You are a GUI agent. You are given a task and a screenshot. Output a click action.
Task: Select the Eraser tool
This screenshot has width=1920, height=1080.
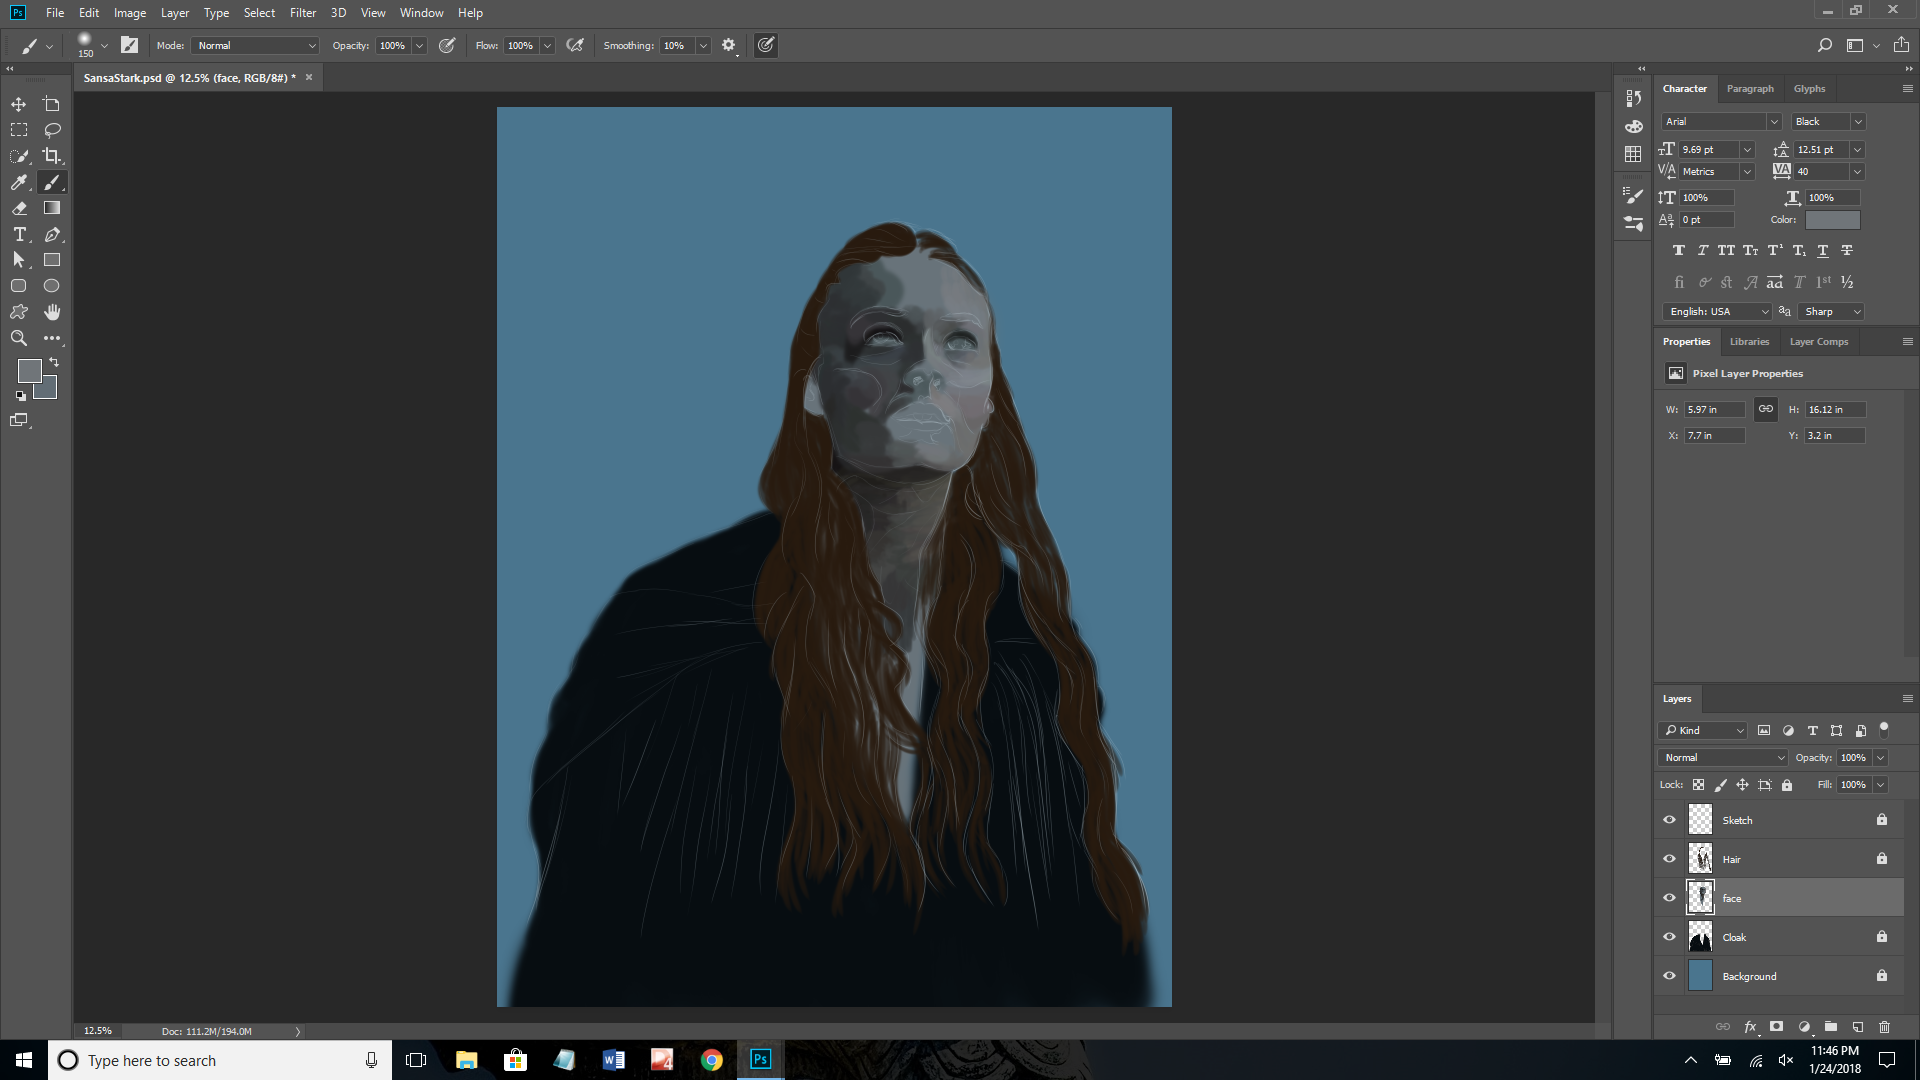click(19, 208)
